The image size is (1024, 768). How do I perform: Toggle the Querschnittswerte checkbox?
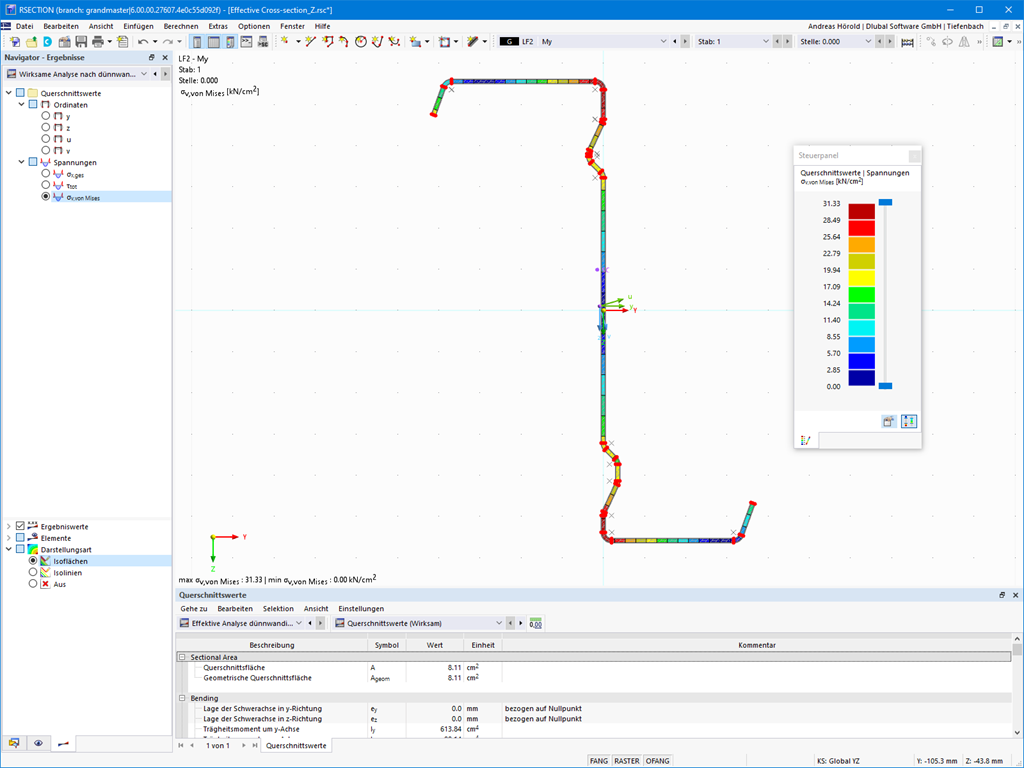(x=20, y=93)
